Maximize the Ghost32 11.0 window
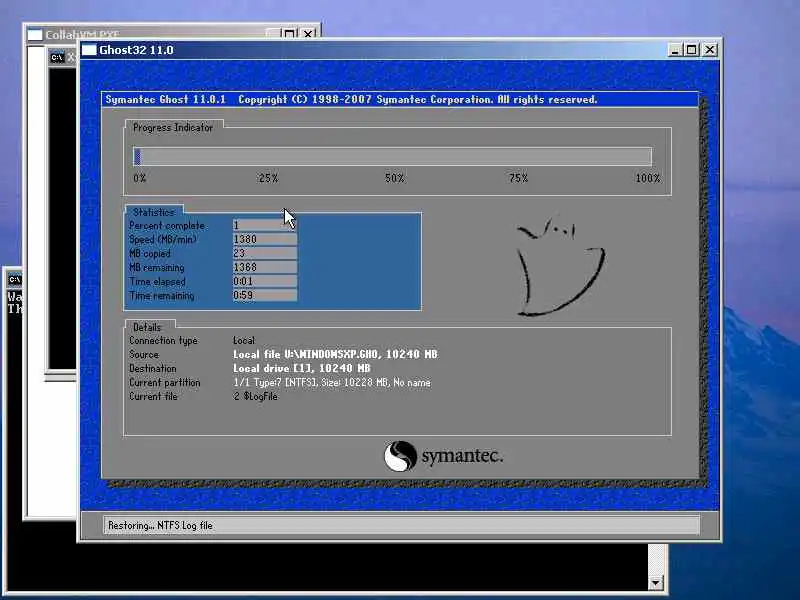The image size is (800, 600). 692,49
